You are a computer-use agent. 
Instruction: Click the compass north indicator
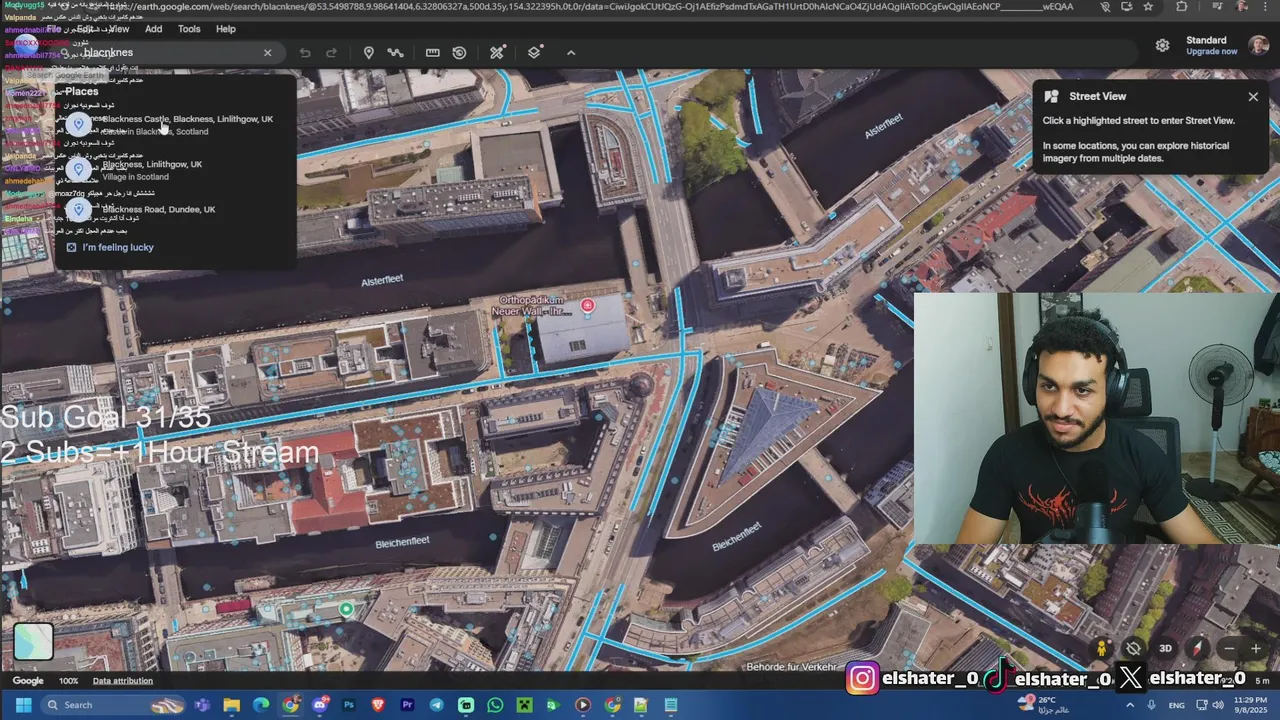[1197, 649]
